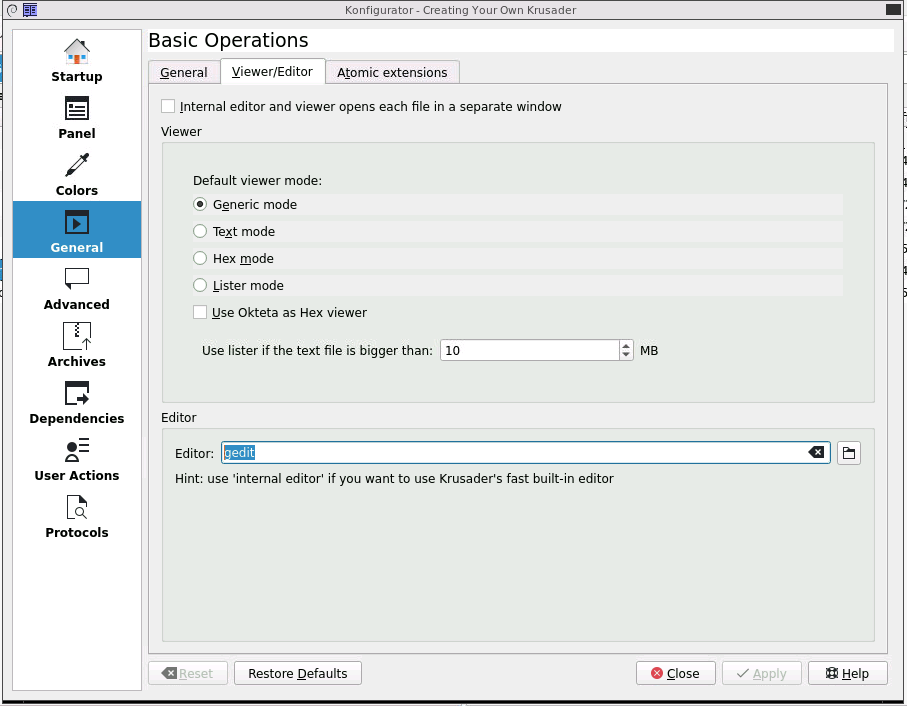
Task: Open the User Actions settings page
Action: [76, 459]
